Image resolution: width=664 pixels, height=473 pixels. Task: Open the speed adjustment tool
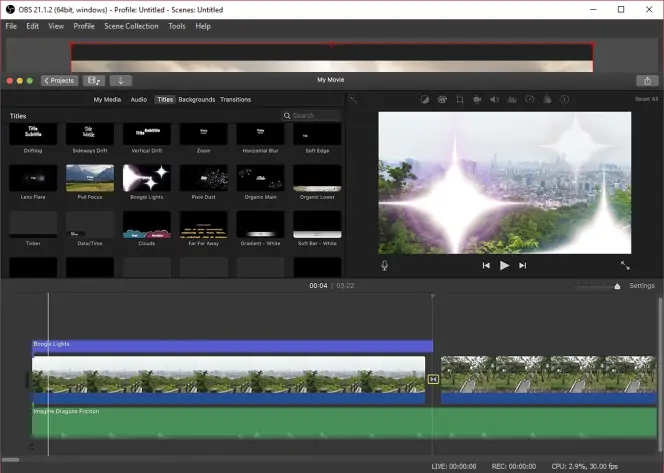[x=529, y=100]
